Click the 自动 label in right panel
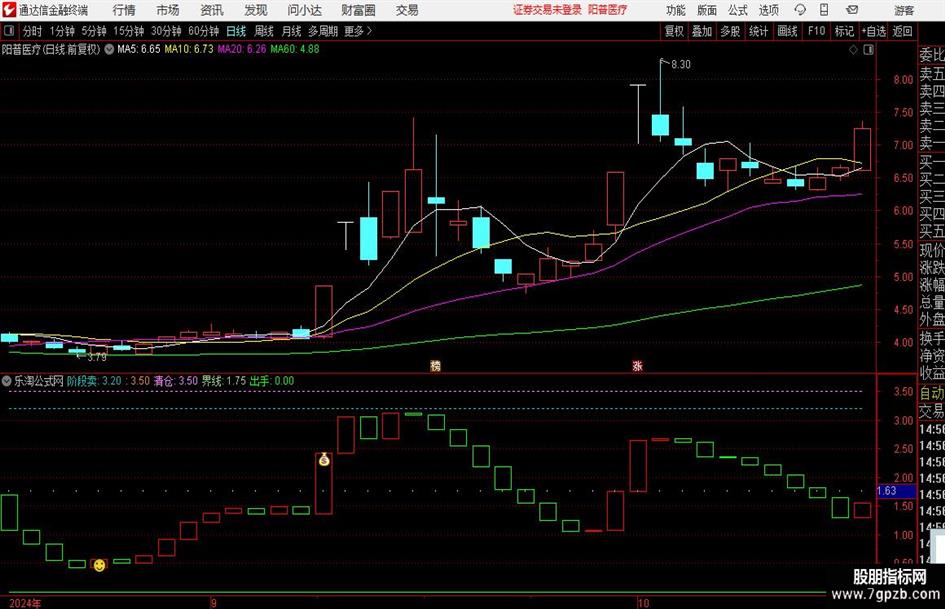This screenshot has height=609, width=945. click(x=932, y=393)
